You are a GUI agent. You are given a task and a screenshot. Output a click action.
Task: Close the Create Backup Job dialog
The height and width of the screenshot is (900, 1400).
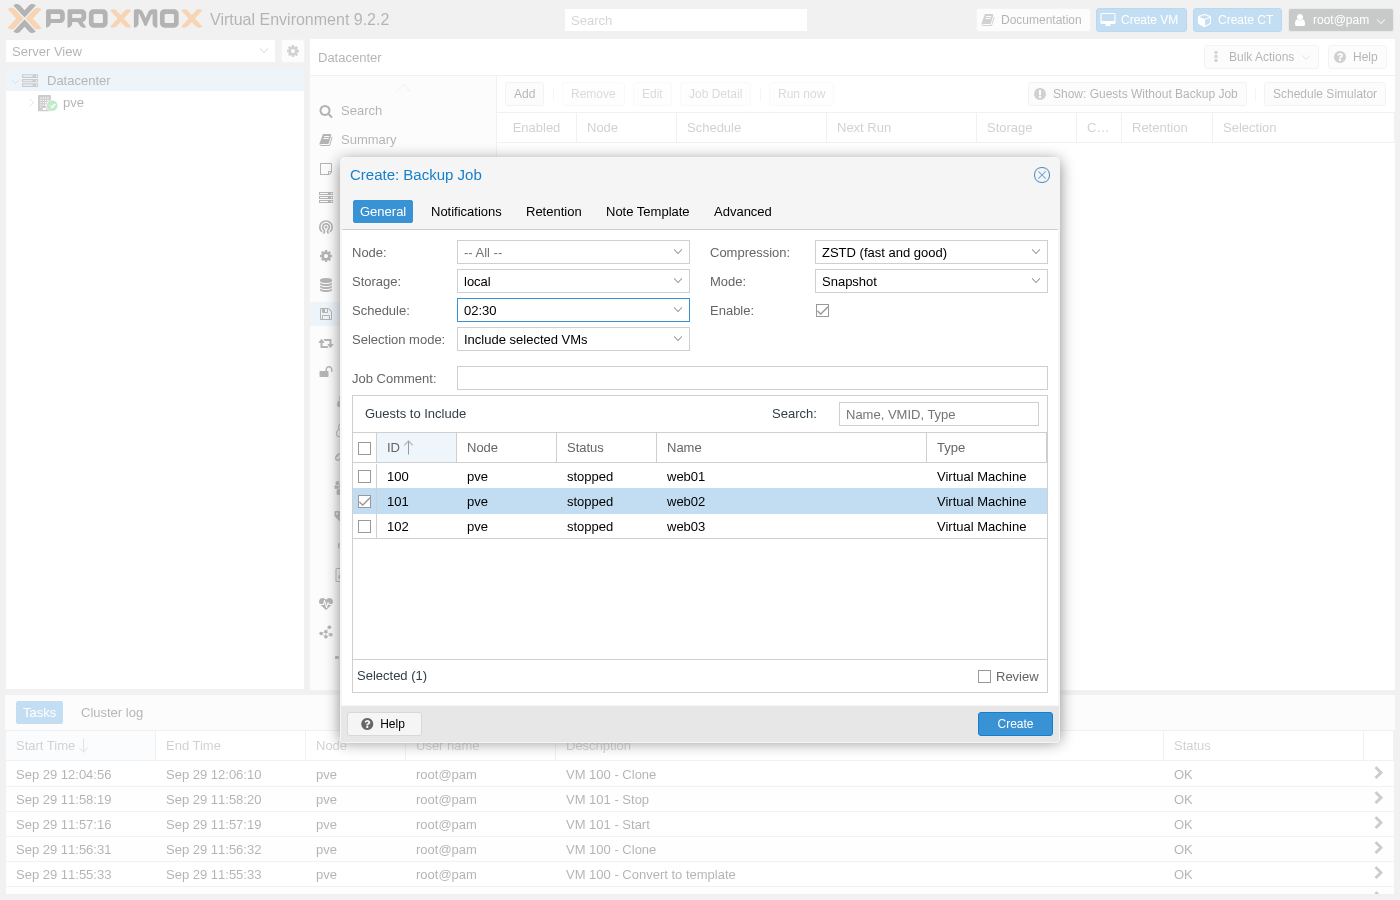[1042, 175]
